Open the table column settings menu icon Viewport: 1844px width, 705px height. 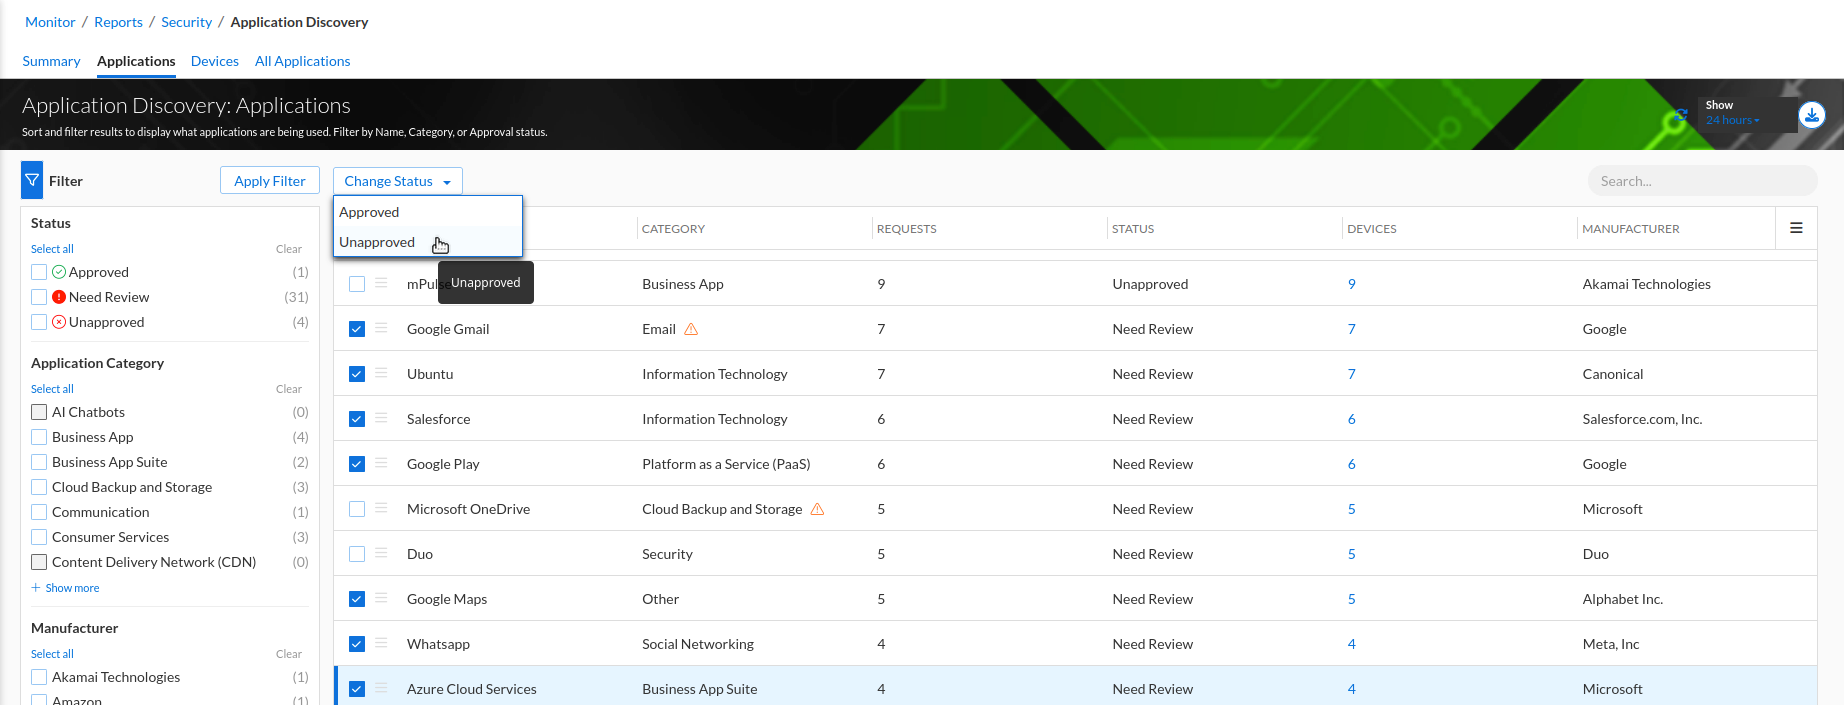coord(1796,228)
